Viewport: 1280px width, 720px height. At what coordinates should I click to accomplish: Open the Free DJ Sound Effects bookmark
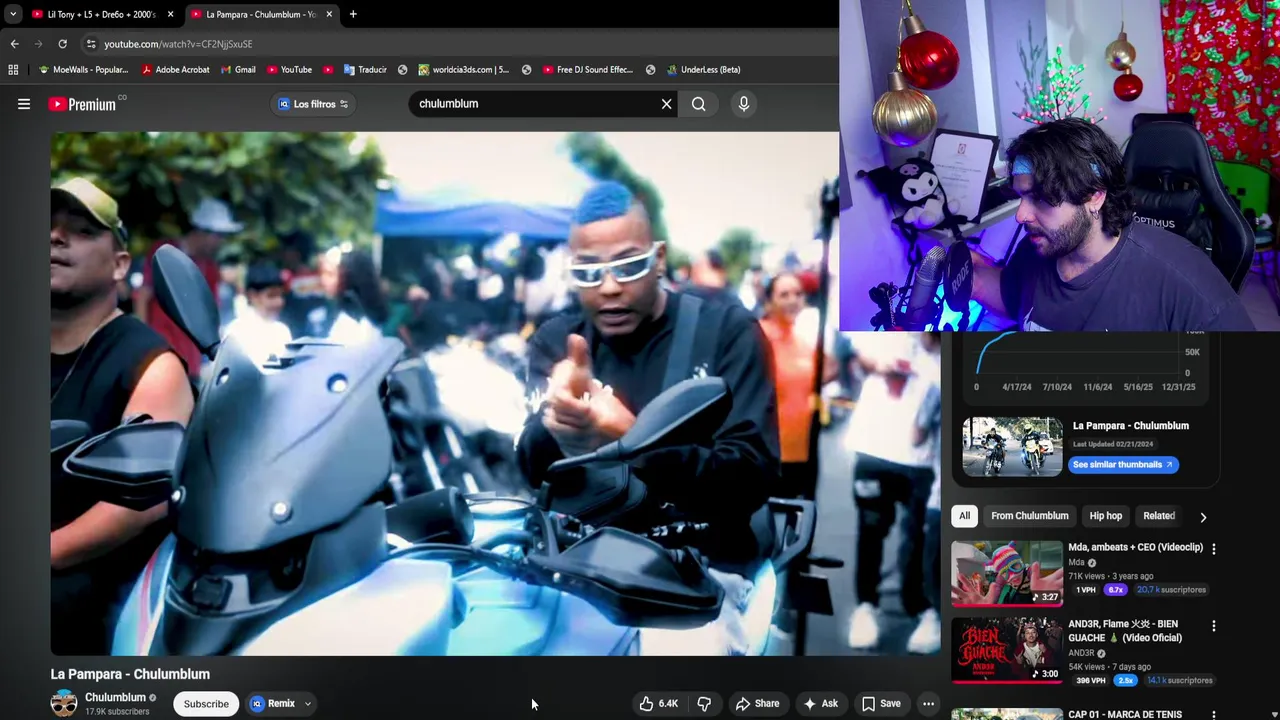(x=588, y=70)
